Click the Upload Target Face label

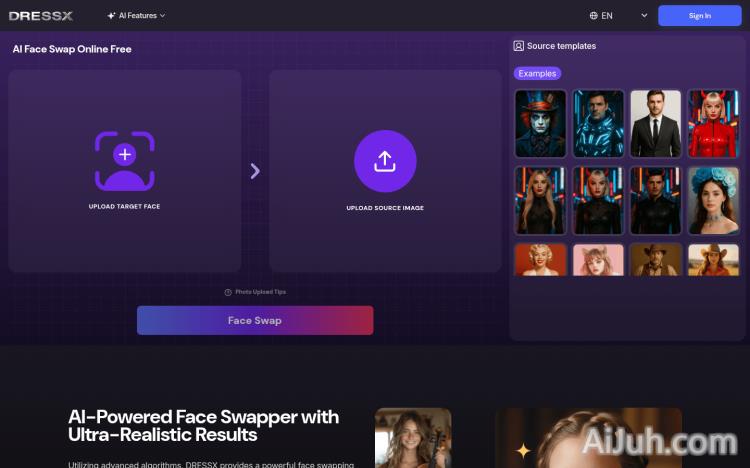124,207
